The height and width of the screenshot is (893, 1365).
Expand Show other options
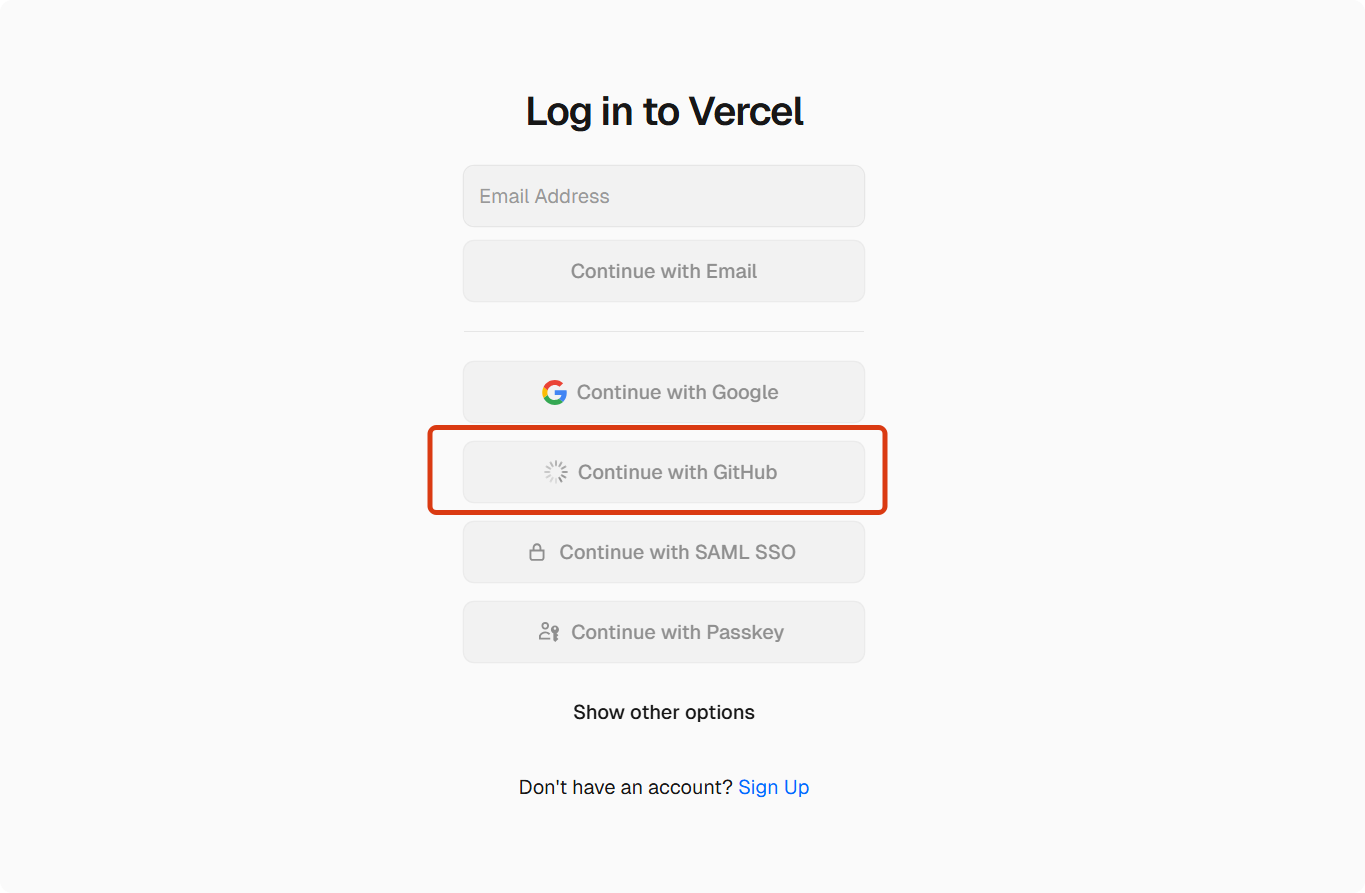pos(664,712)
